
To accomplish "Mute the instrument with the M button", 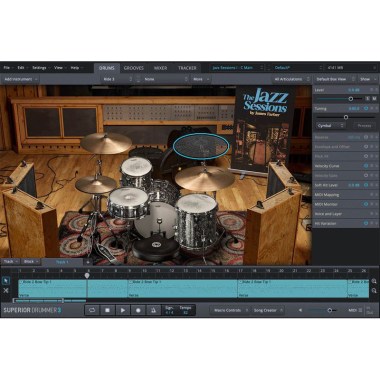I will pos(374,99).
